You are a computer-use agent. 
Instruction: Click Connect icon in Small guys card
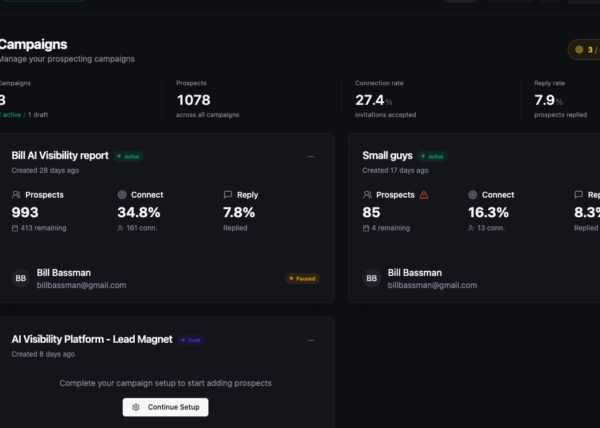point(473,195)
